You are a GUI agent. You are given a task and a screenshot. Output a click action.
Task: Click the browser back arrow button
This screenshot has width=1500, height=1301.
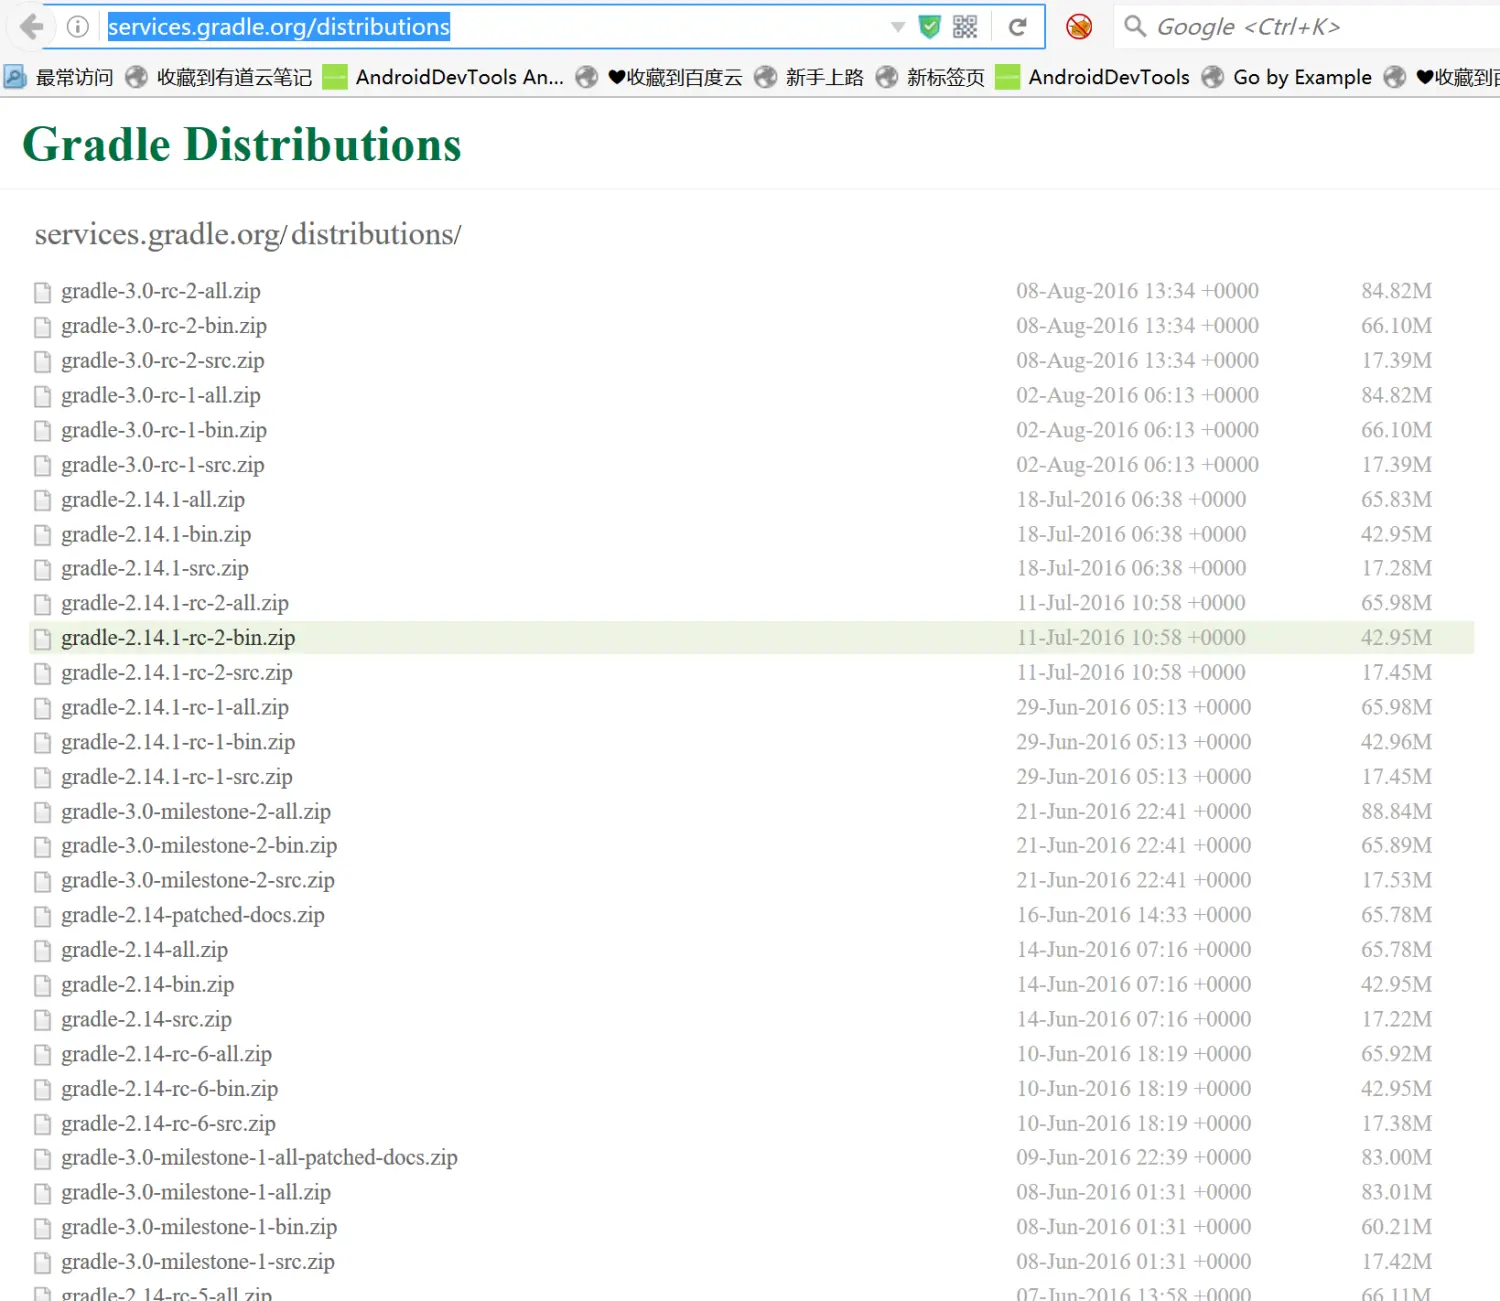(30, 27)
